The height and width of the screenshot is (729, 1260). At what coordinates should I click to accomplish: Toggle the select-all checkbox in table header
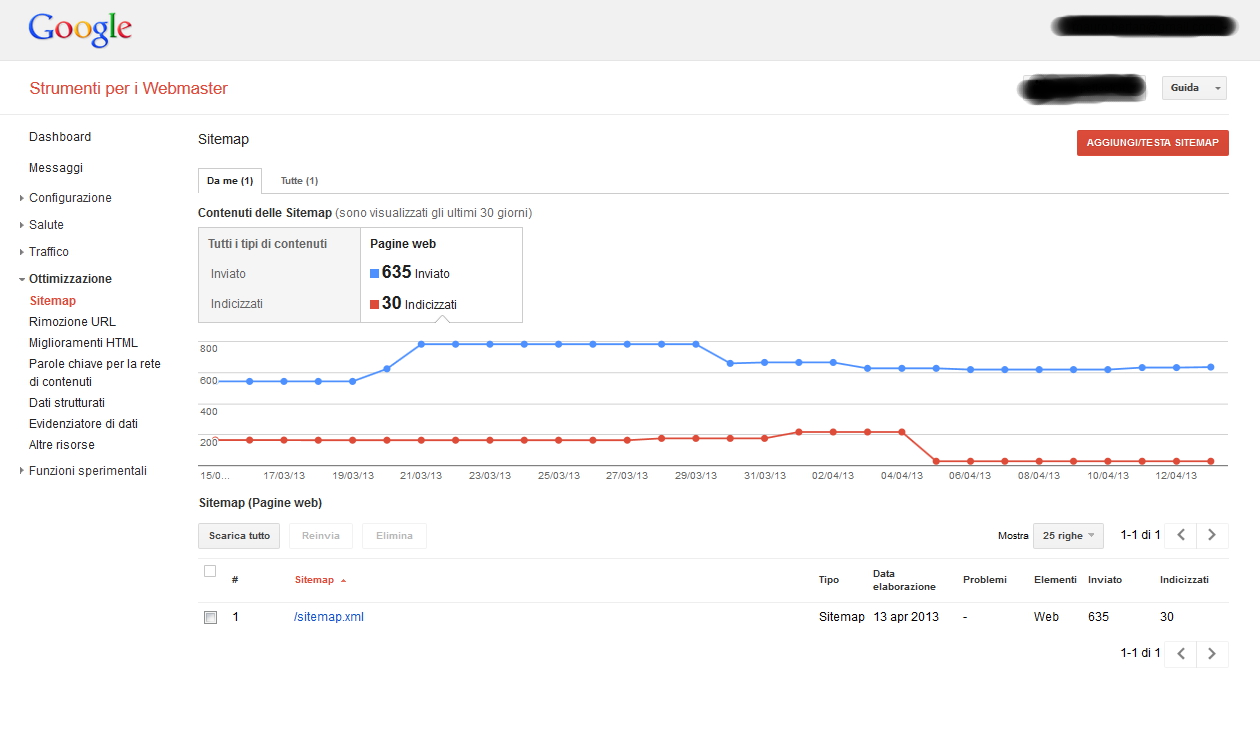[210, 571]
